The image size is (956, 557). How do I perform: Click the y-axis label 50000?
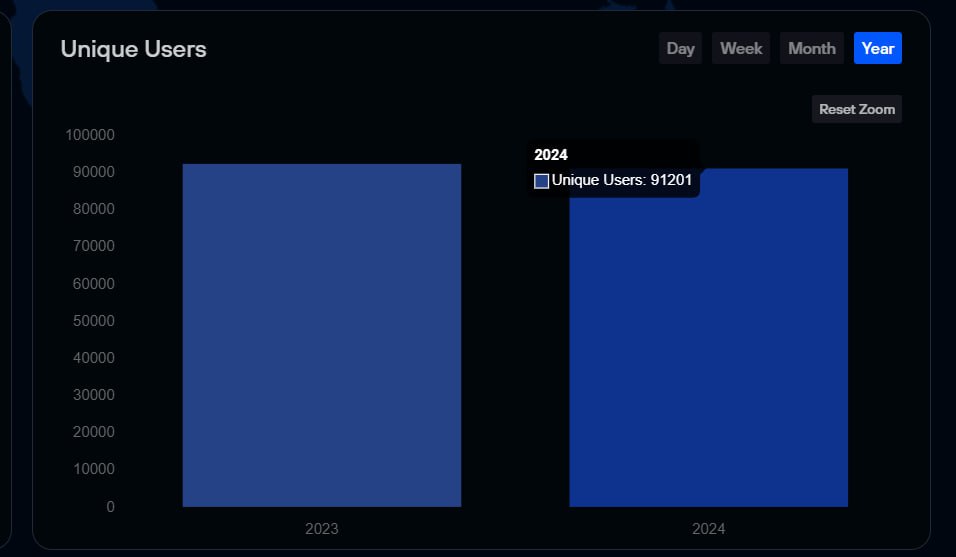(93, 321)
